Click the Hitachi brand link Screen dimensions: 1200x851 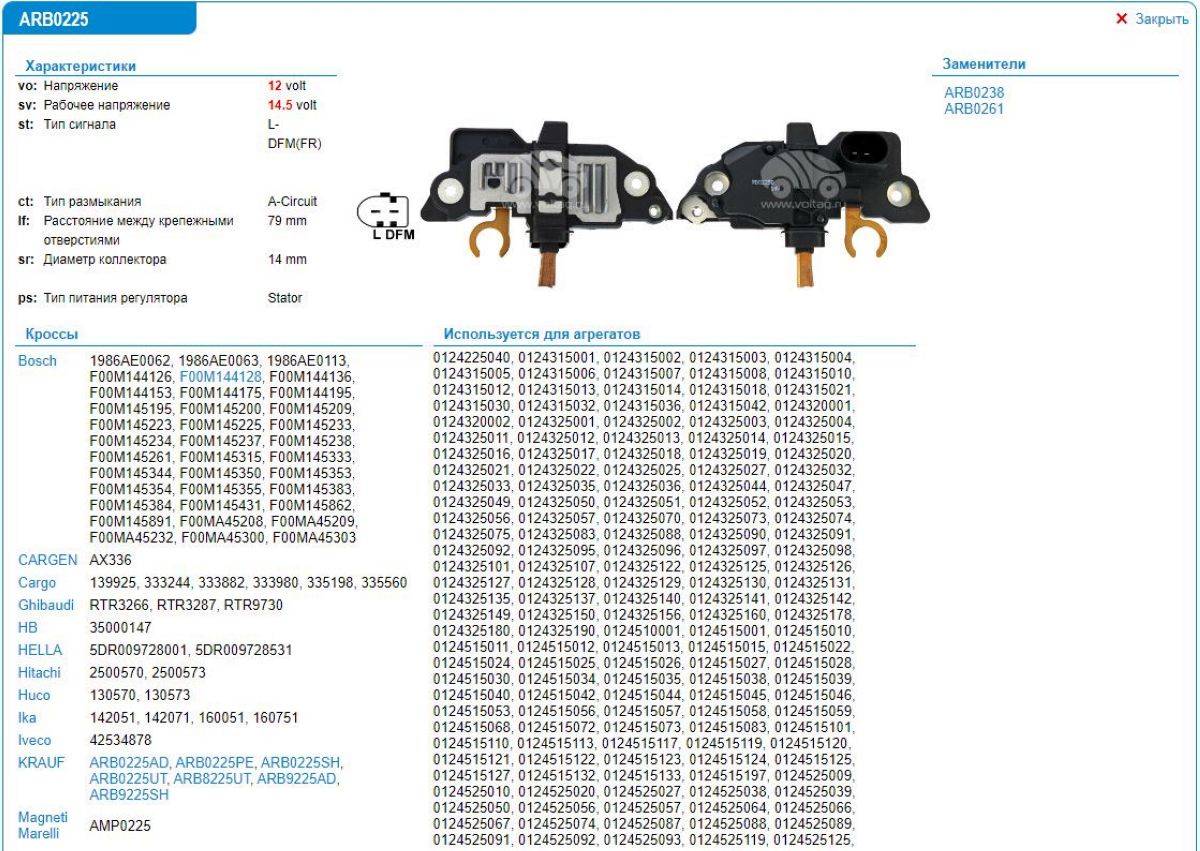pos(39,673)
